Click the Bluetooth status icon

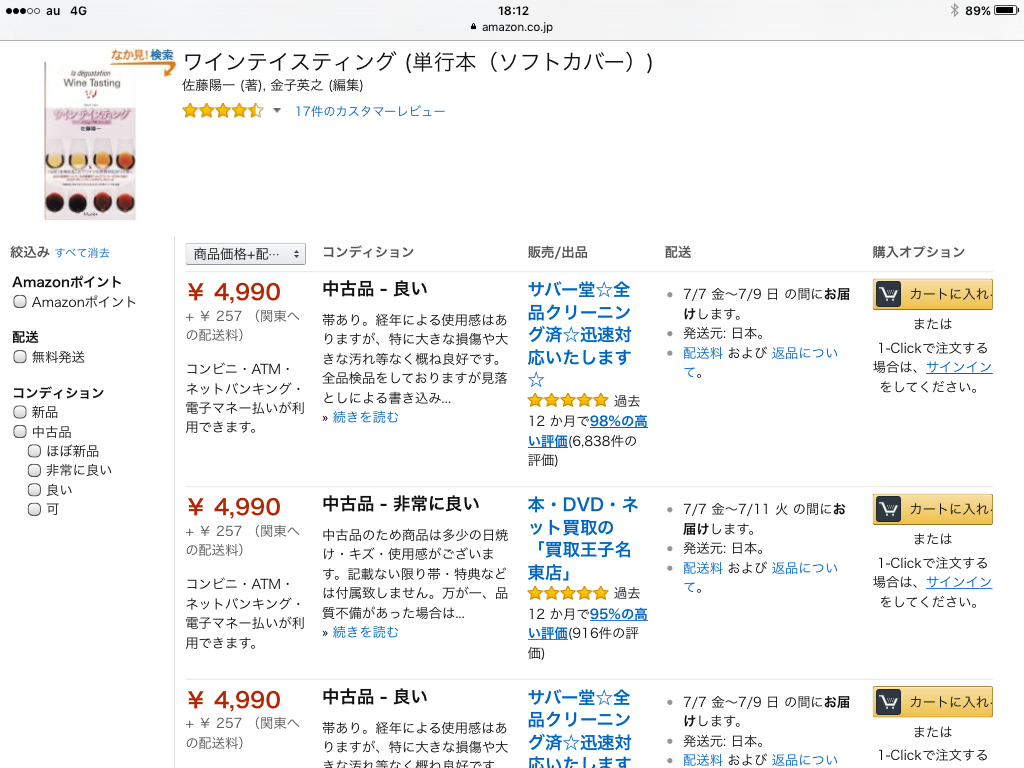click(x=954, y=10)
